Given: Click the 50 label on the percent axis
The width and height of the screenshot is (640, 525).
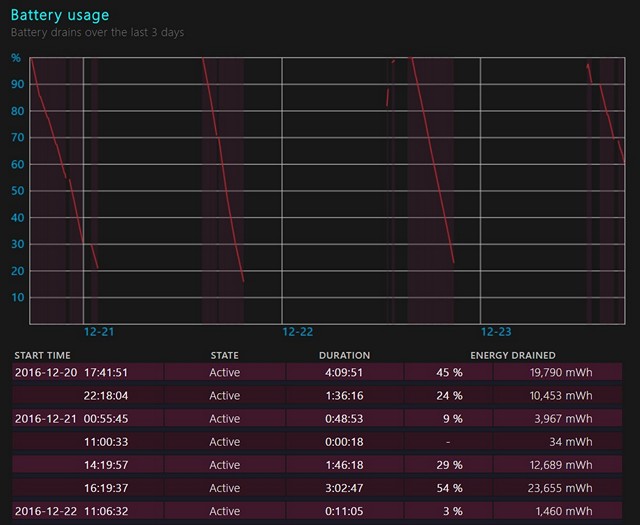Looking at the screenshot, I should (18, 191).
